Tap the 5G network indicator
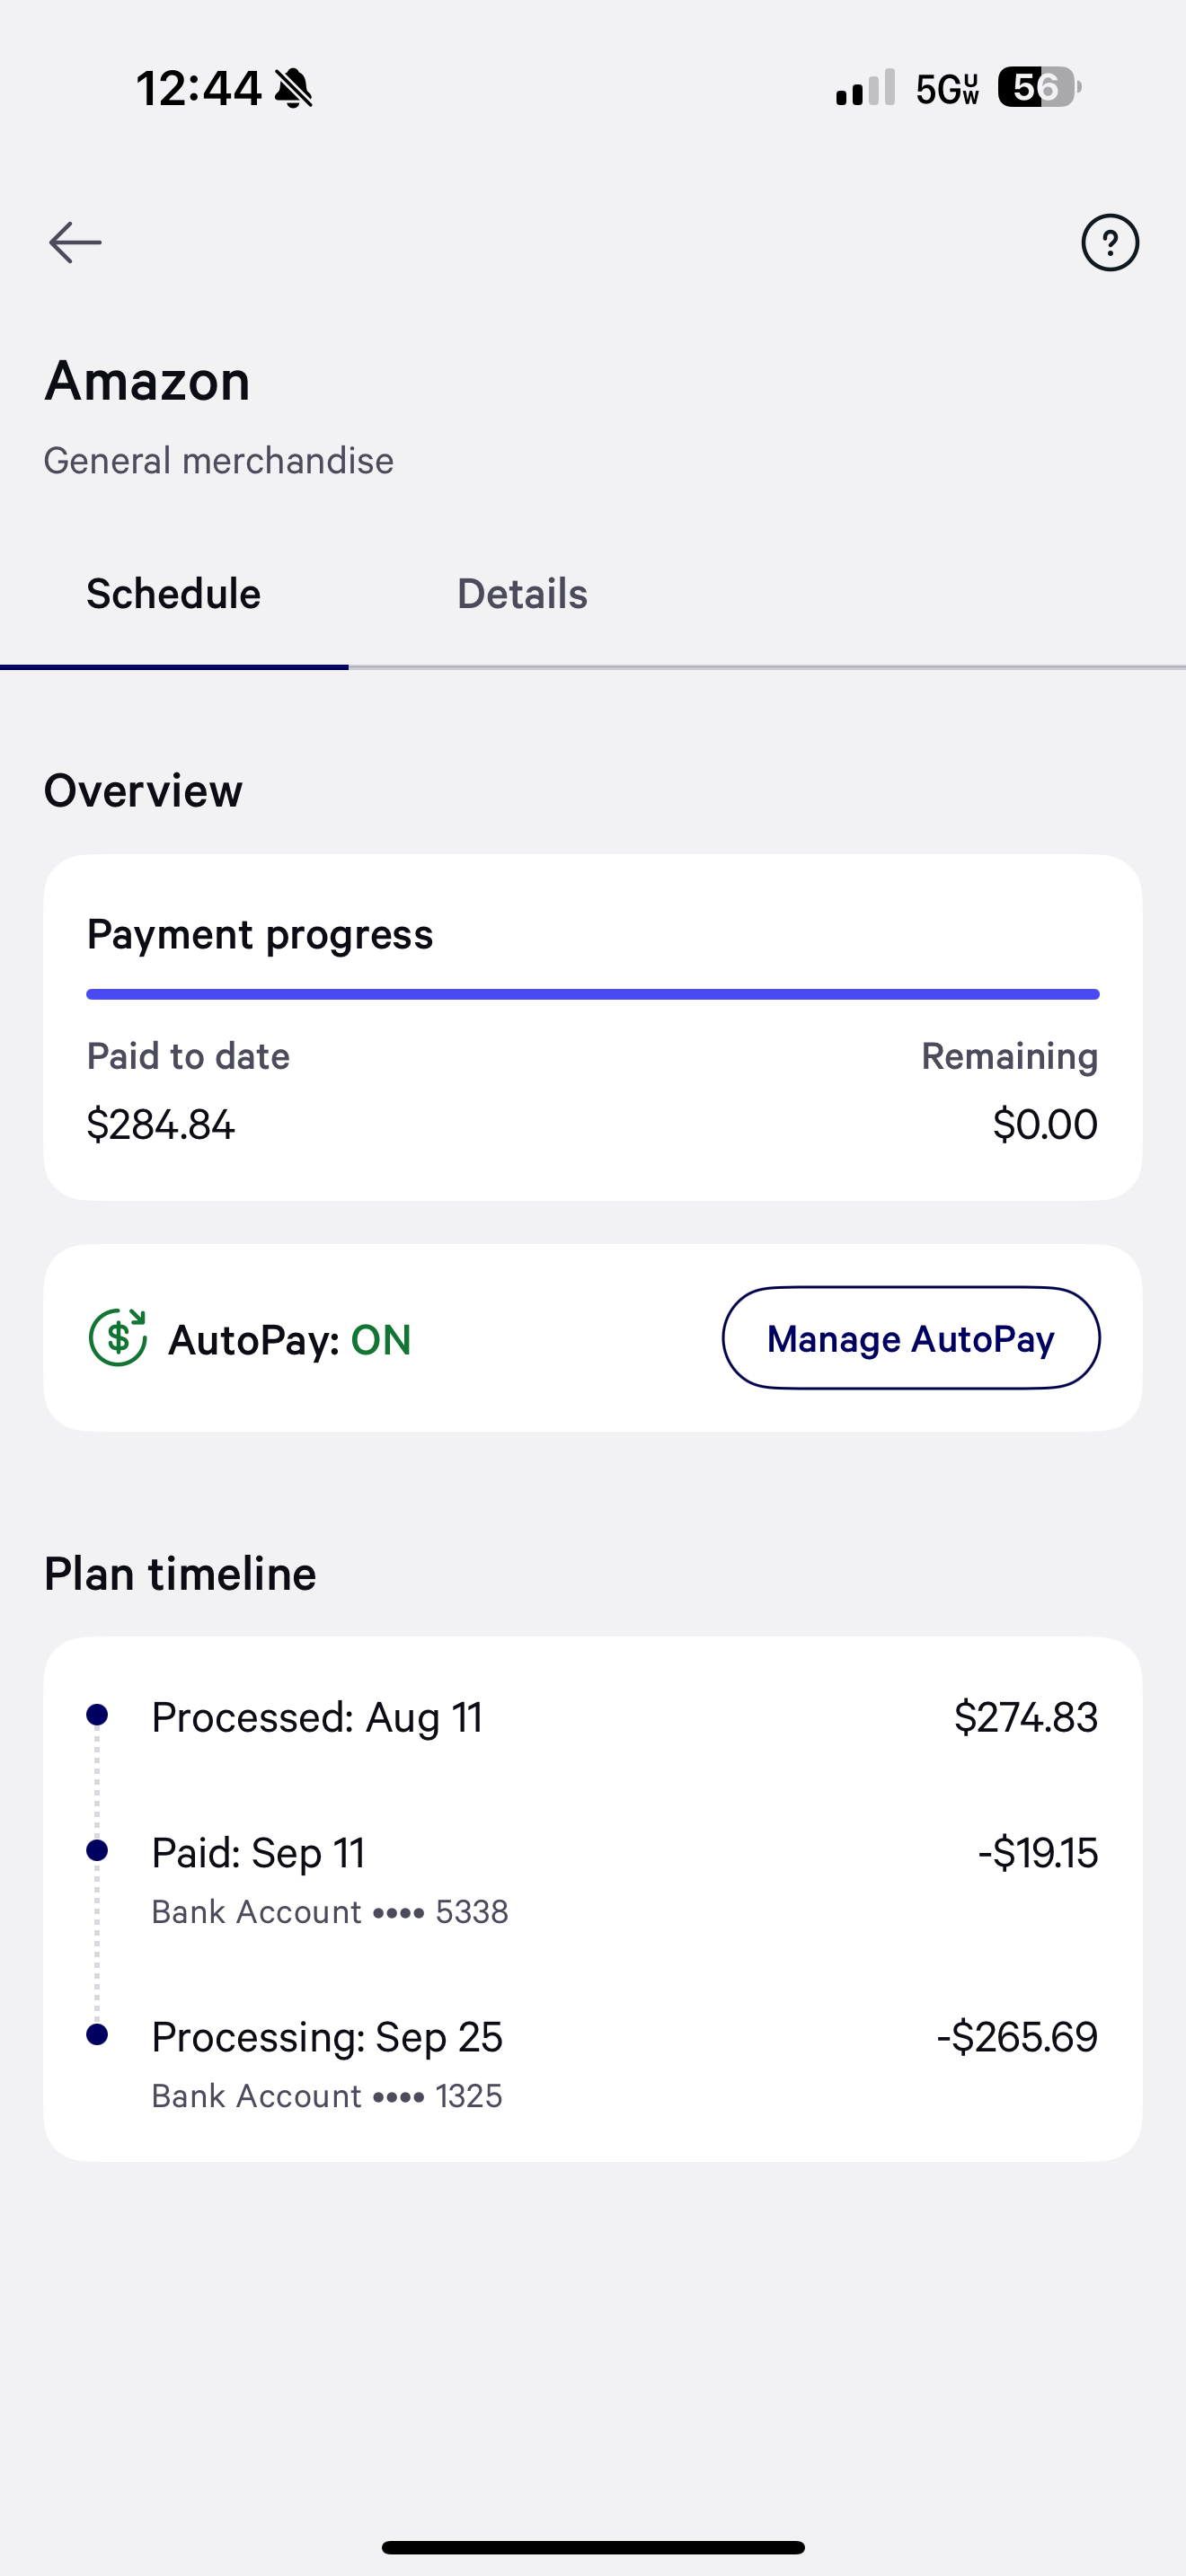 pos(947,89)
